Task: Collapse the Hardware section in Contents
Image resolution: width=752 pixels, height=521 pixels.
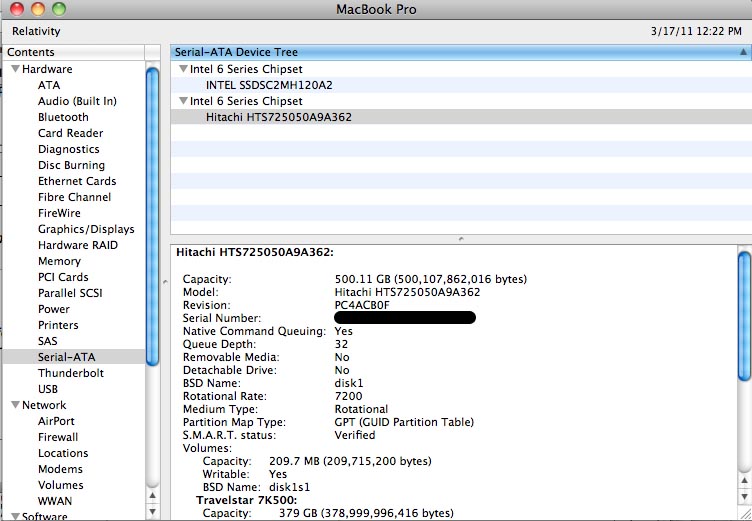Action: click(x=15, y=69)
